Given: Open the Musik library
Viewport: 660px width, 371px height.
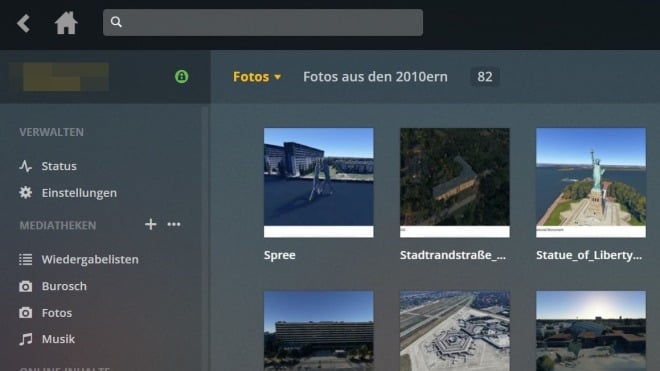Looking at the screenshot, I should 58,339.
